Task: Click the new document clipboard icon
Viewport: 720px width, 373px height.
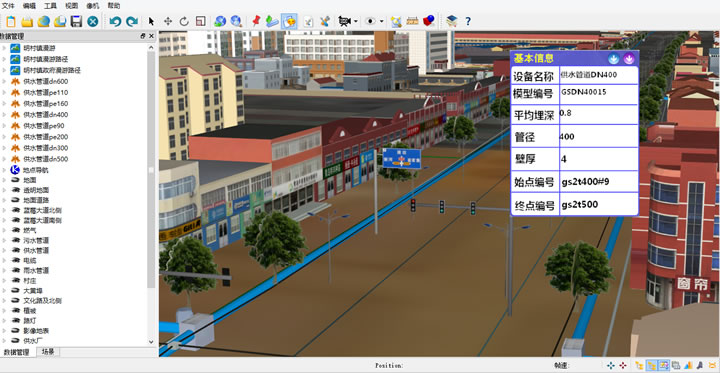Action: pyautogui.click(x=11, y=21)
